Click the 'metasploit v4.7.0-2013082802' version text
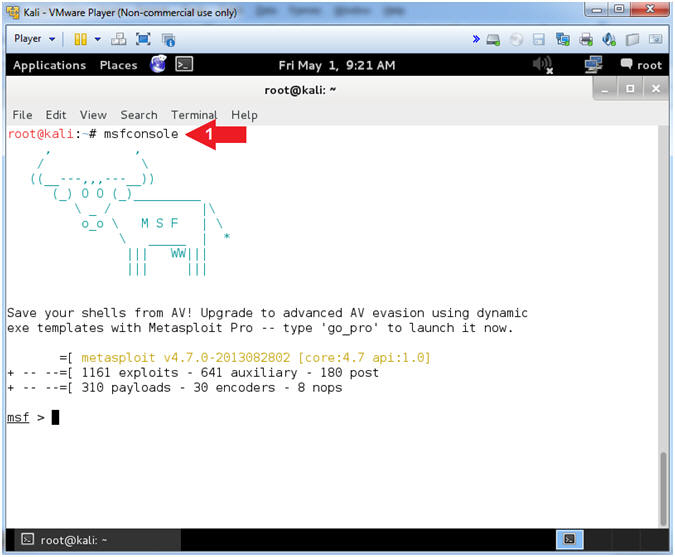The image size is (675, 557). coord(186,358)
